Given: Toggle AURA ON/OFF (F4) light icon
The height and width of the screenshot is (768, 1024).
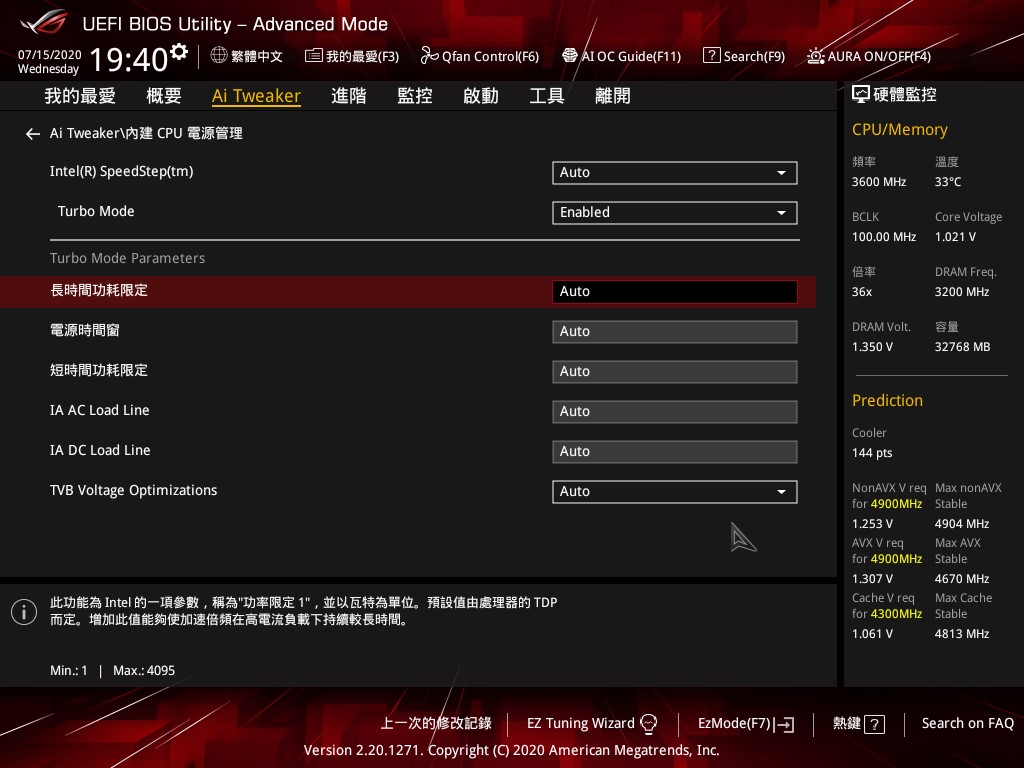Looking at the screenshot, I should click(816, 56).
